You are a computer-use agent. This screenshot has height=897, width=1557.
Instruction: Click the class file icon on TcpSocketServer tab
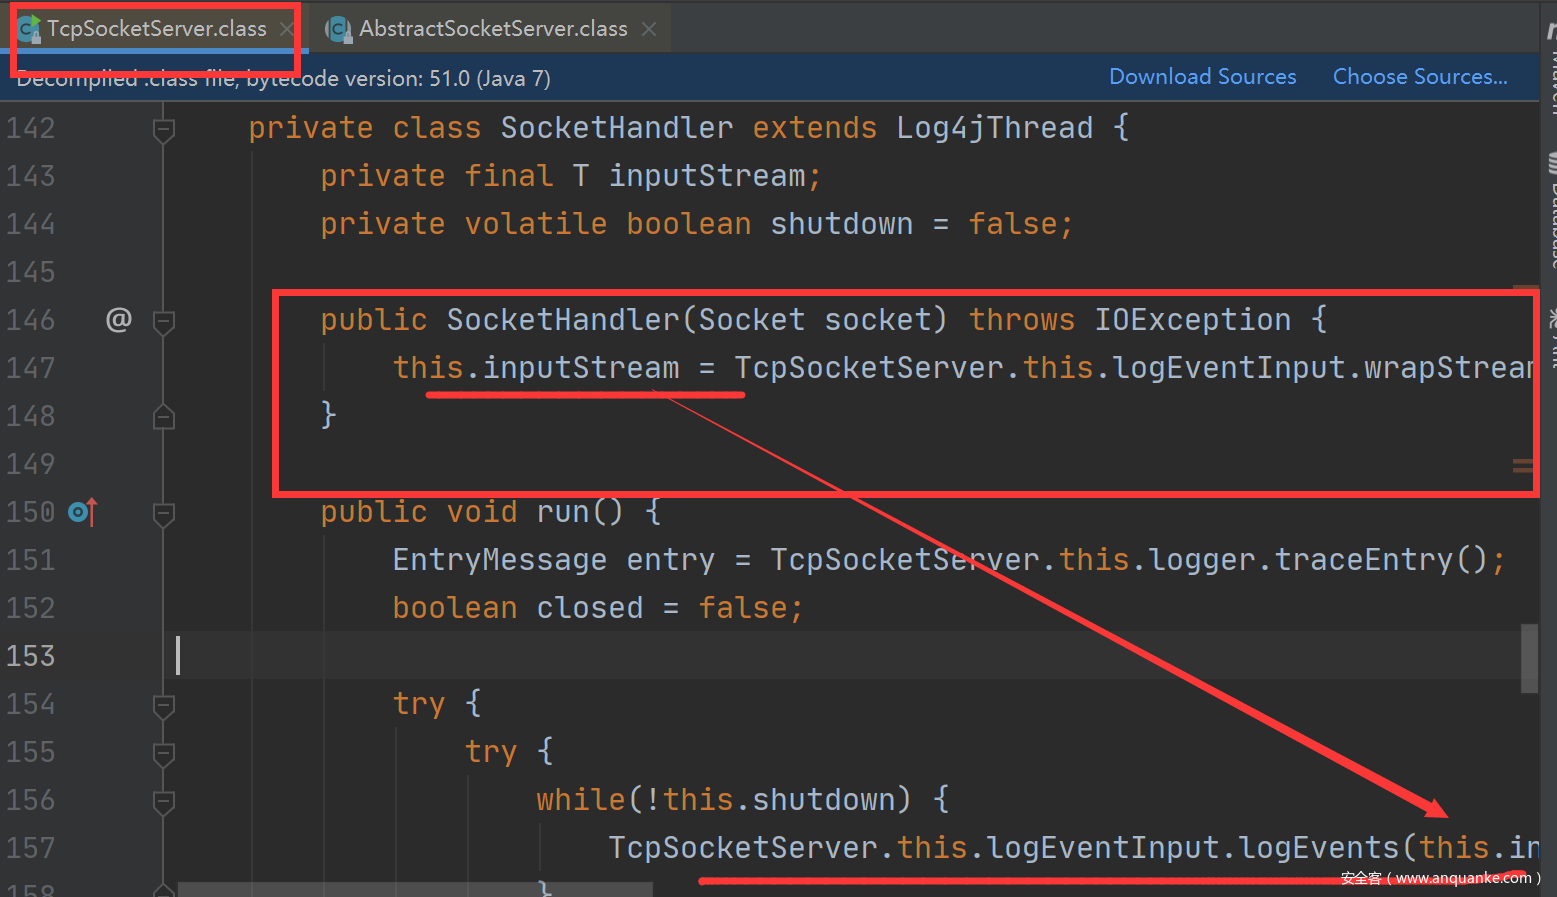pos(30,29)
